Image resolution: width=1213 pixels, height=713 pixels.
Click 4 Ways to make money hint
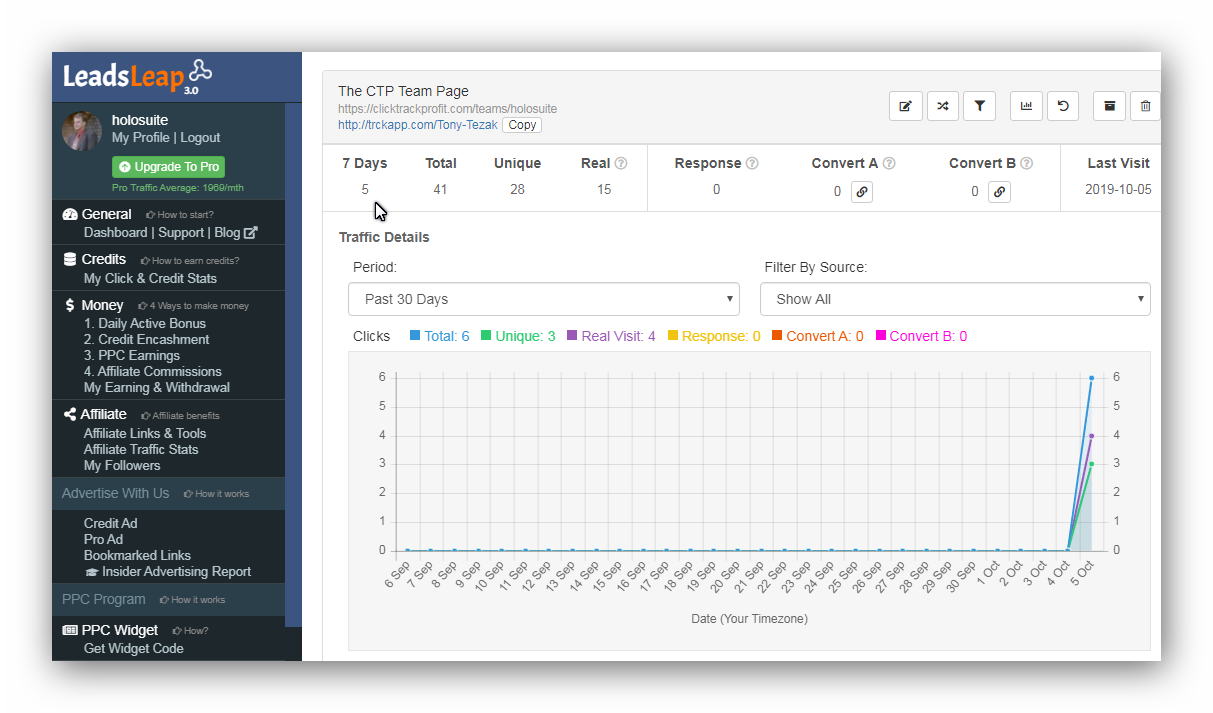pos(193,306)
